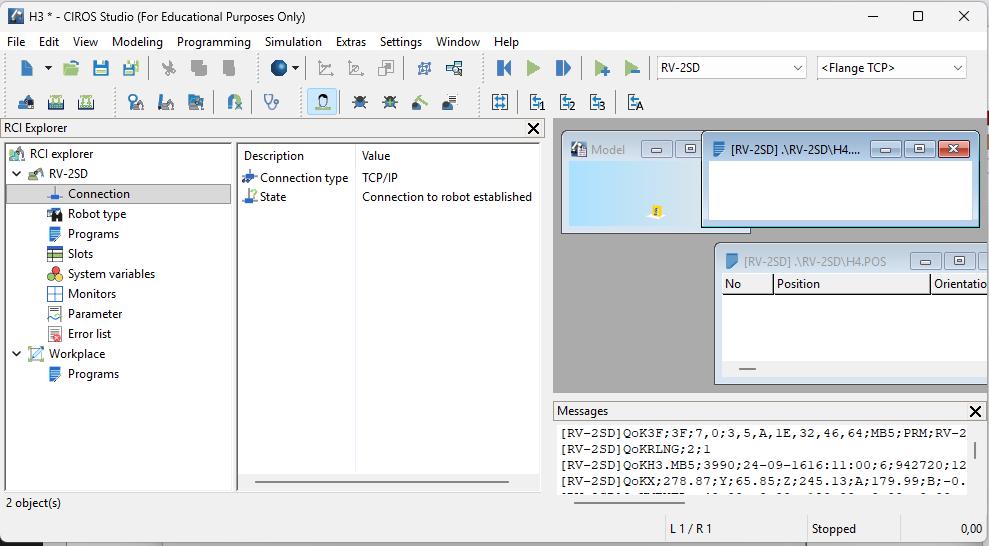Image resolution: width=989 pixels, height=546 pixels.
Task: Open the Simulation menu
Action: 293,42
